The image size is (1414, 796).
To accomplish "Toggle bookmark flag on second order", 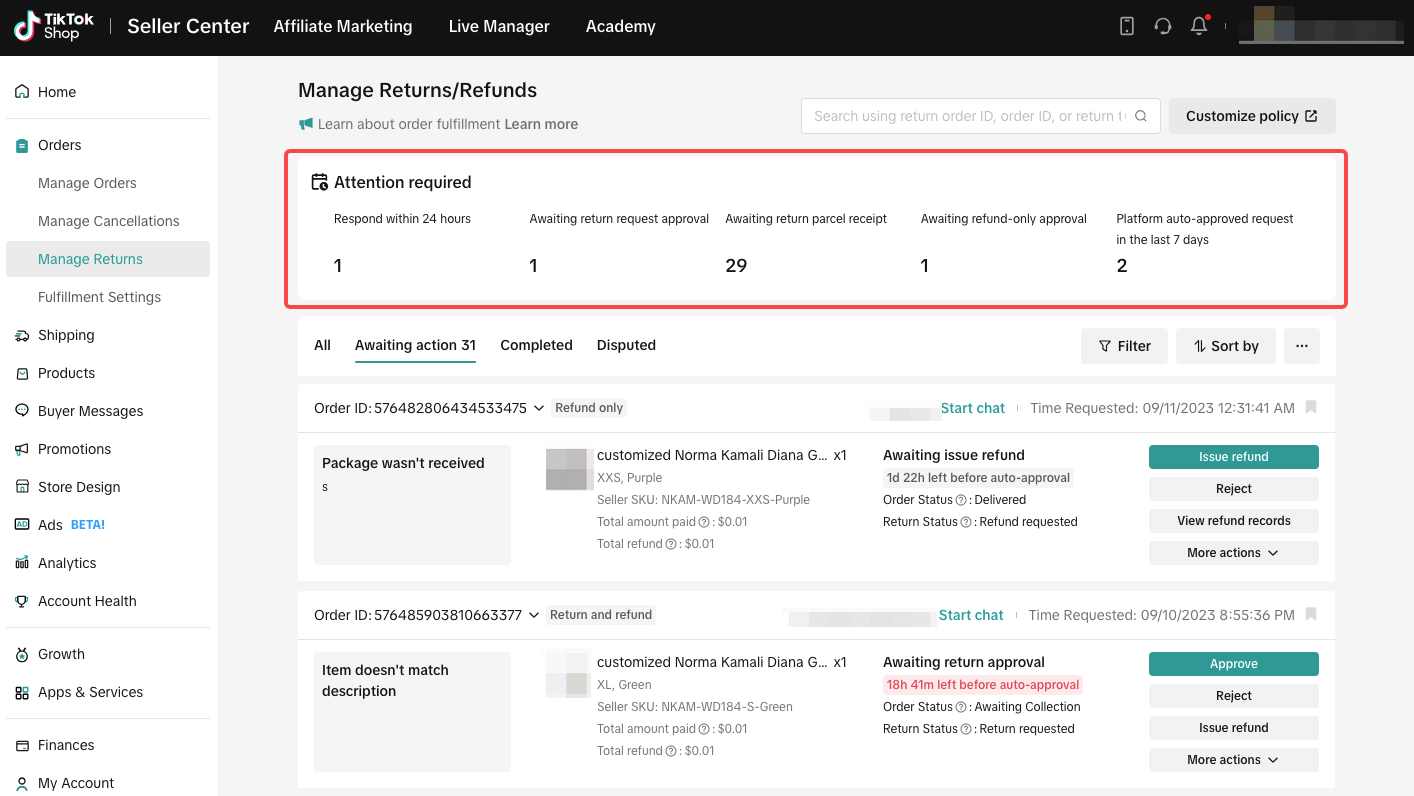I will 1311,615.
